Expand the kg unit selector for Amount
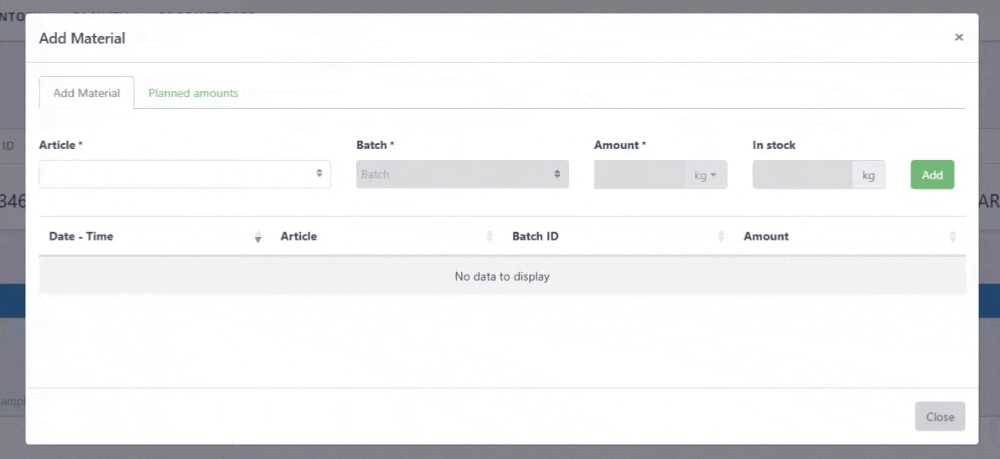This screenshot has width=1000, height=459. pyautogui.click(x=706, y=175)
